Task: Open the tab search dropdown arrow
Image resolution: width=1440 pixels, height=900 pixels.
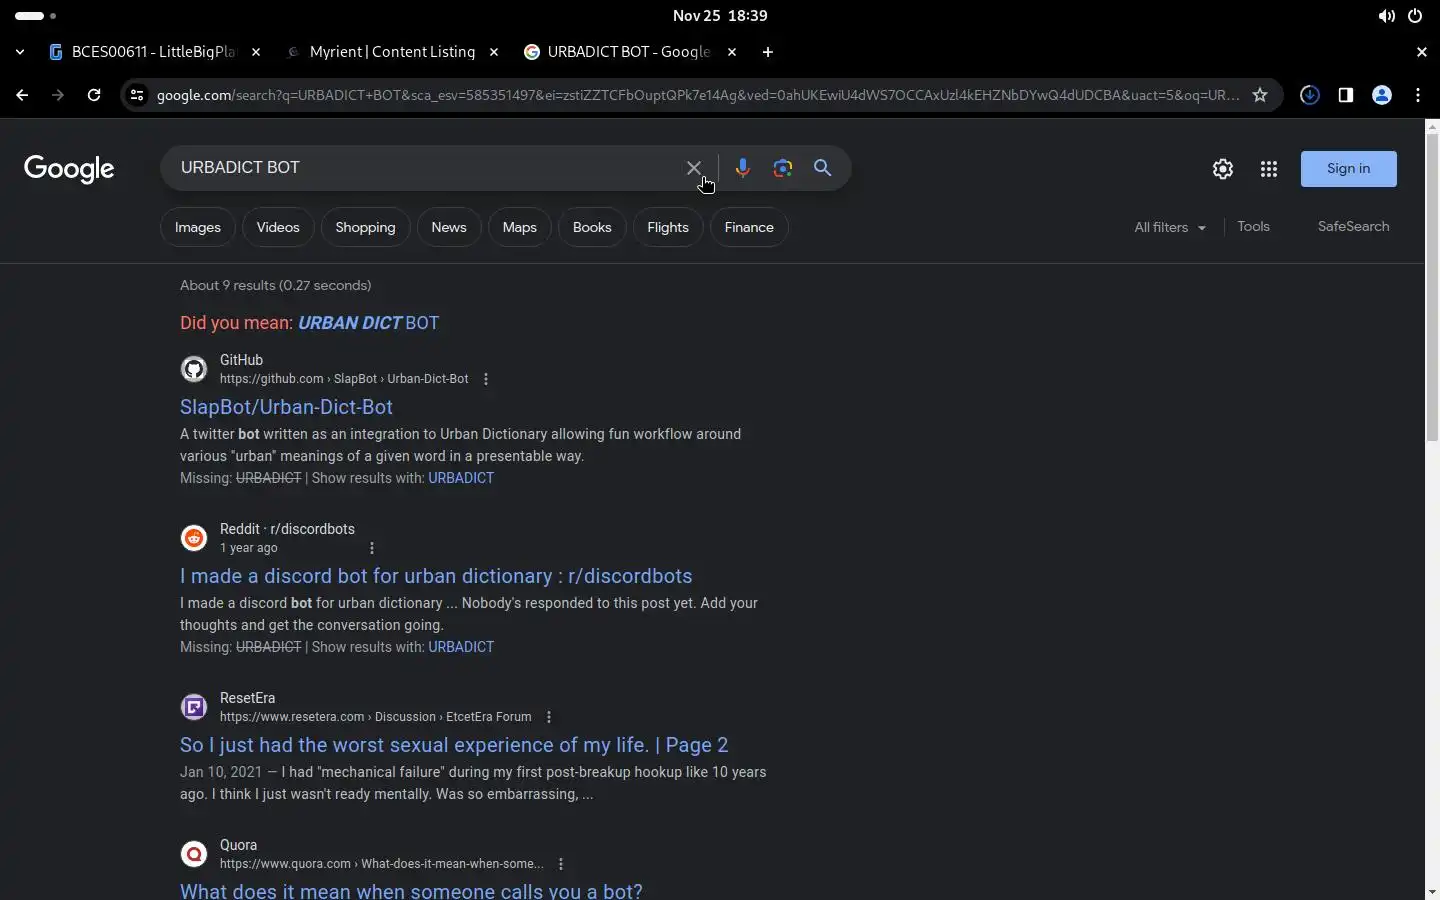Action: click(x=20, y=52)
